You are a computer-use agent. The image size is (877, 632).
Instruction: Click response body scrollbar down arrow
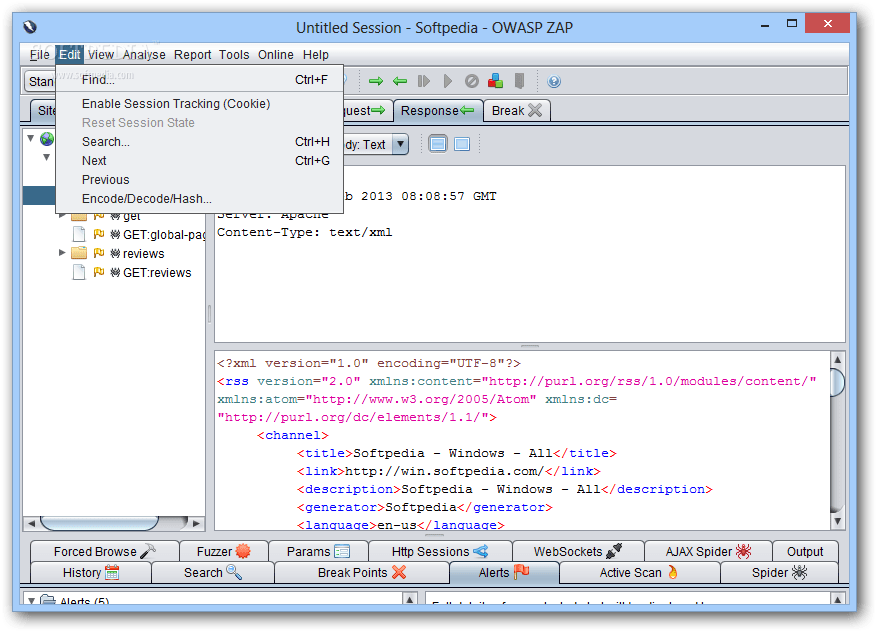(x=837, y=521)
